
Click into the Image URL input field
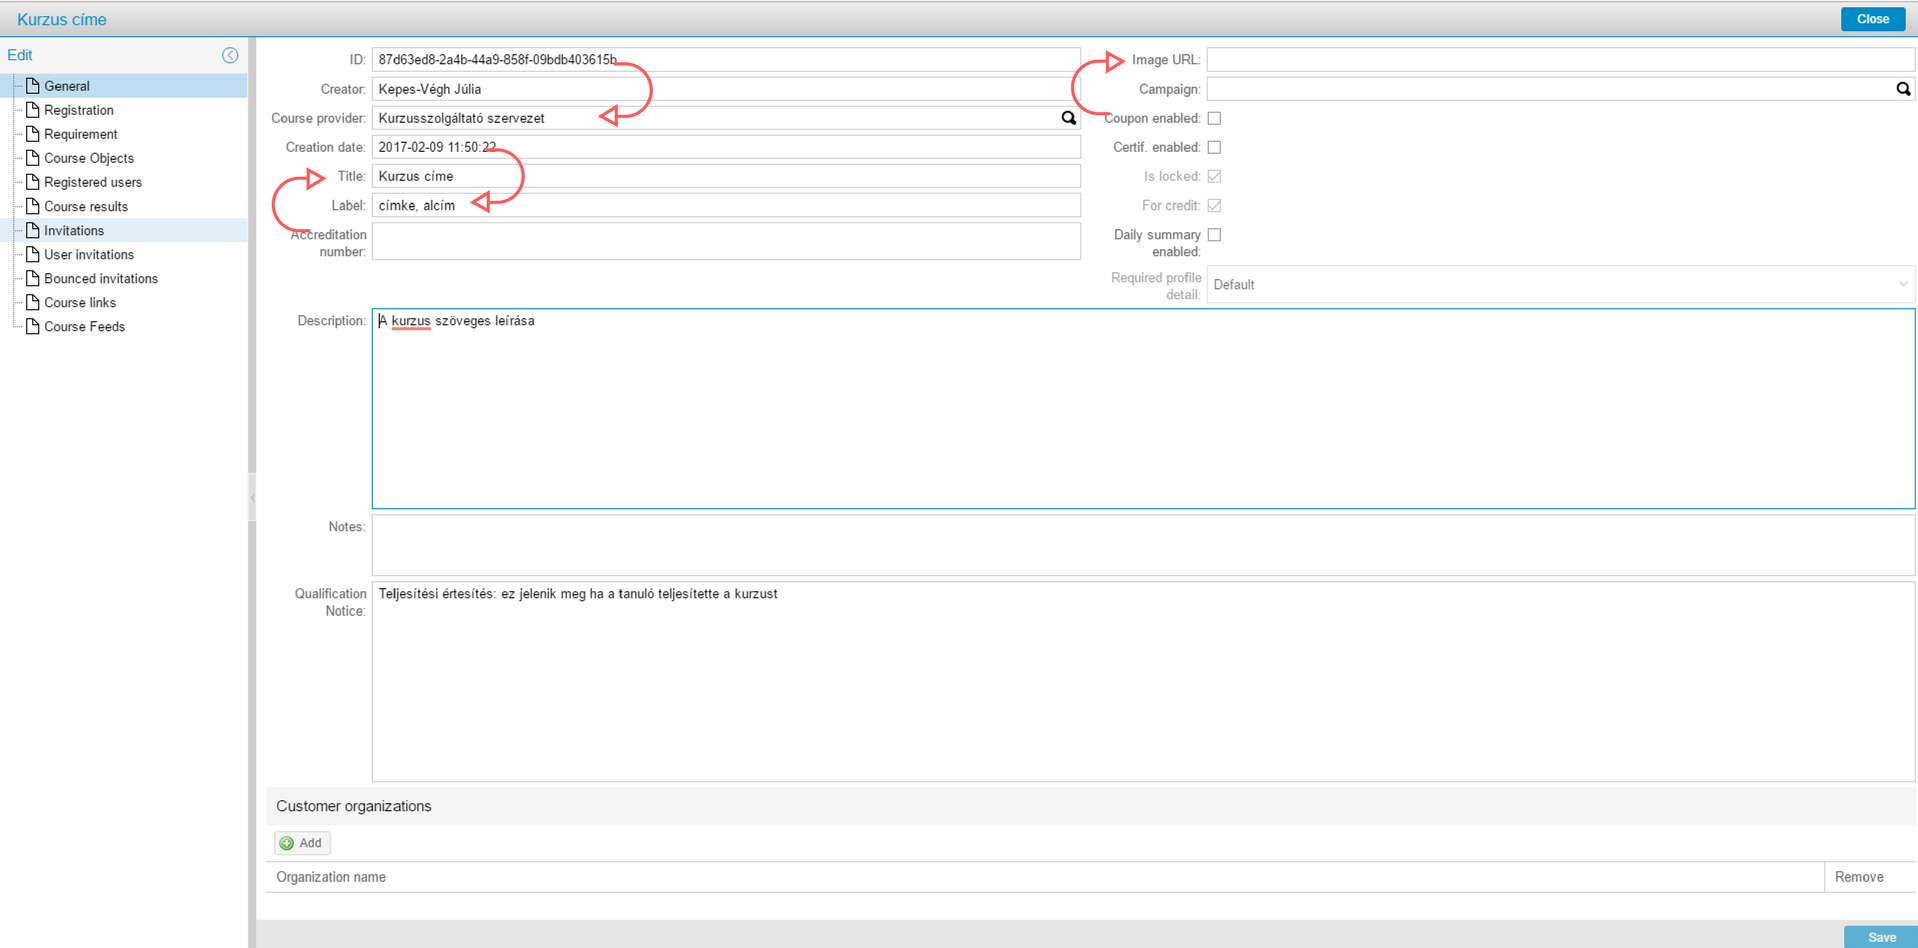[1559, 60]
